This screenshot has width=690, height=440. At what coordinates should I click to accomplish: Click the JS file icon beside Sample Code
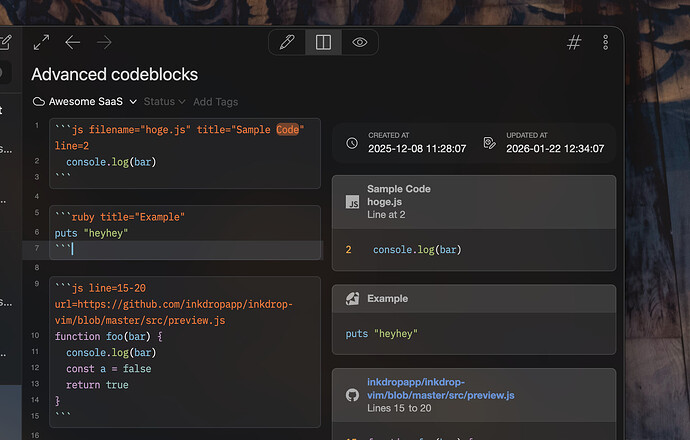(352, 202)
